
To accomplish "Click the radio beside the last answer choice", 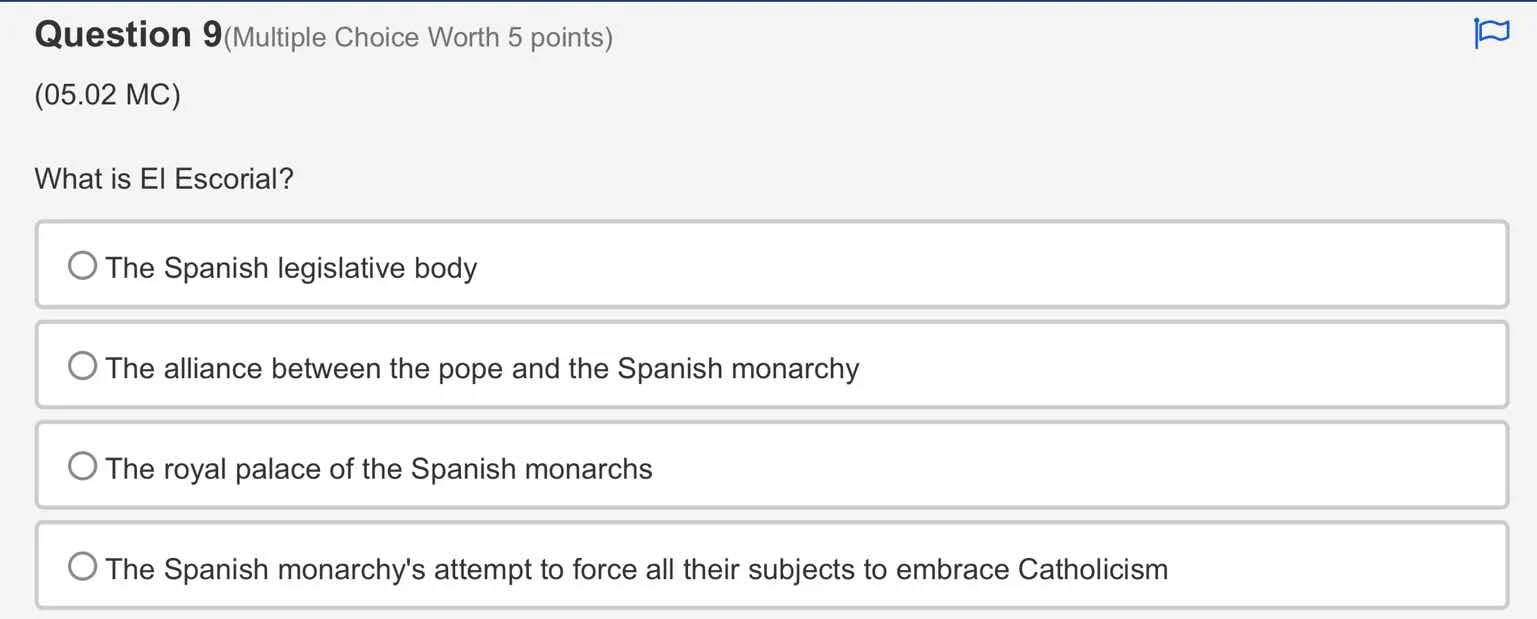I will [x=82, y=566].
